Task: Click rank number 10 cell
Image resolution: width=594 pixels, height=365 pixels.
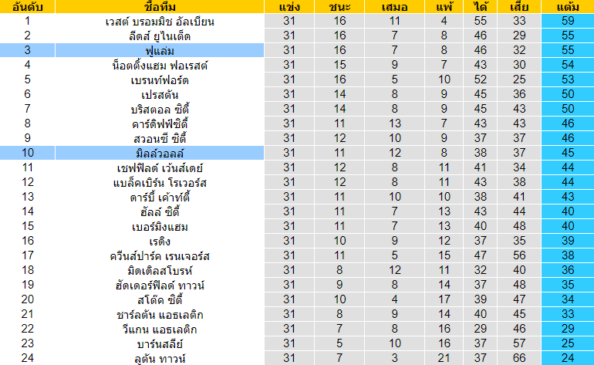Action: click(27, 153)
